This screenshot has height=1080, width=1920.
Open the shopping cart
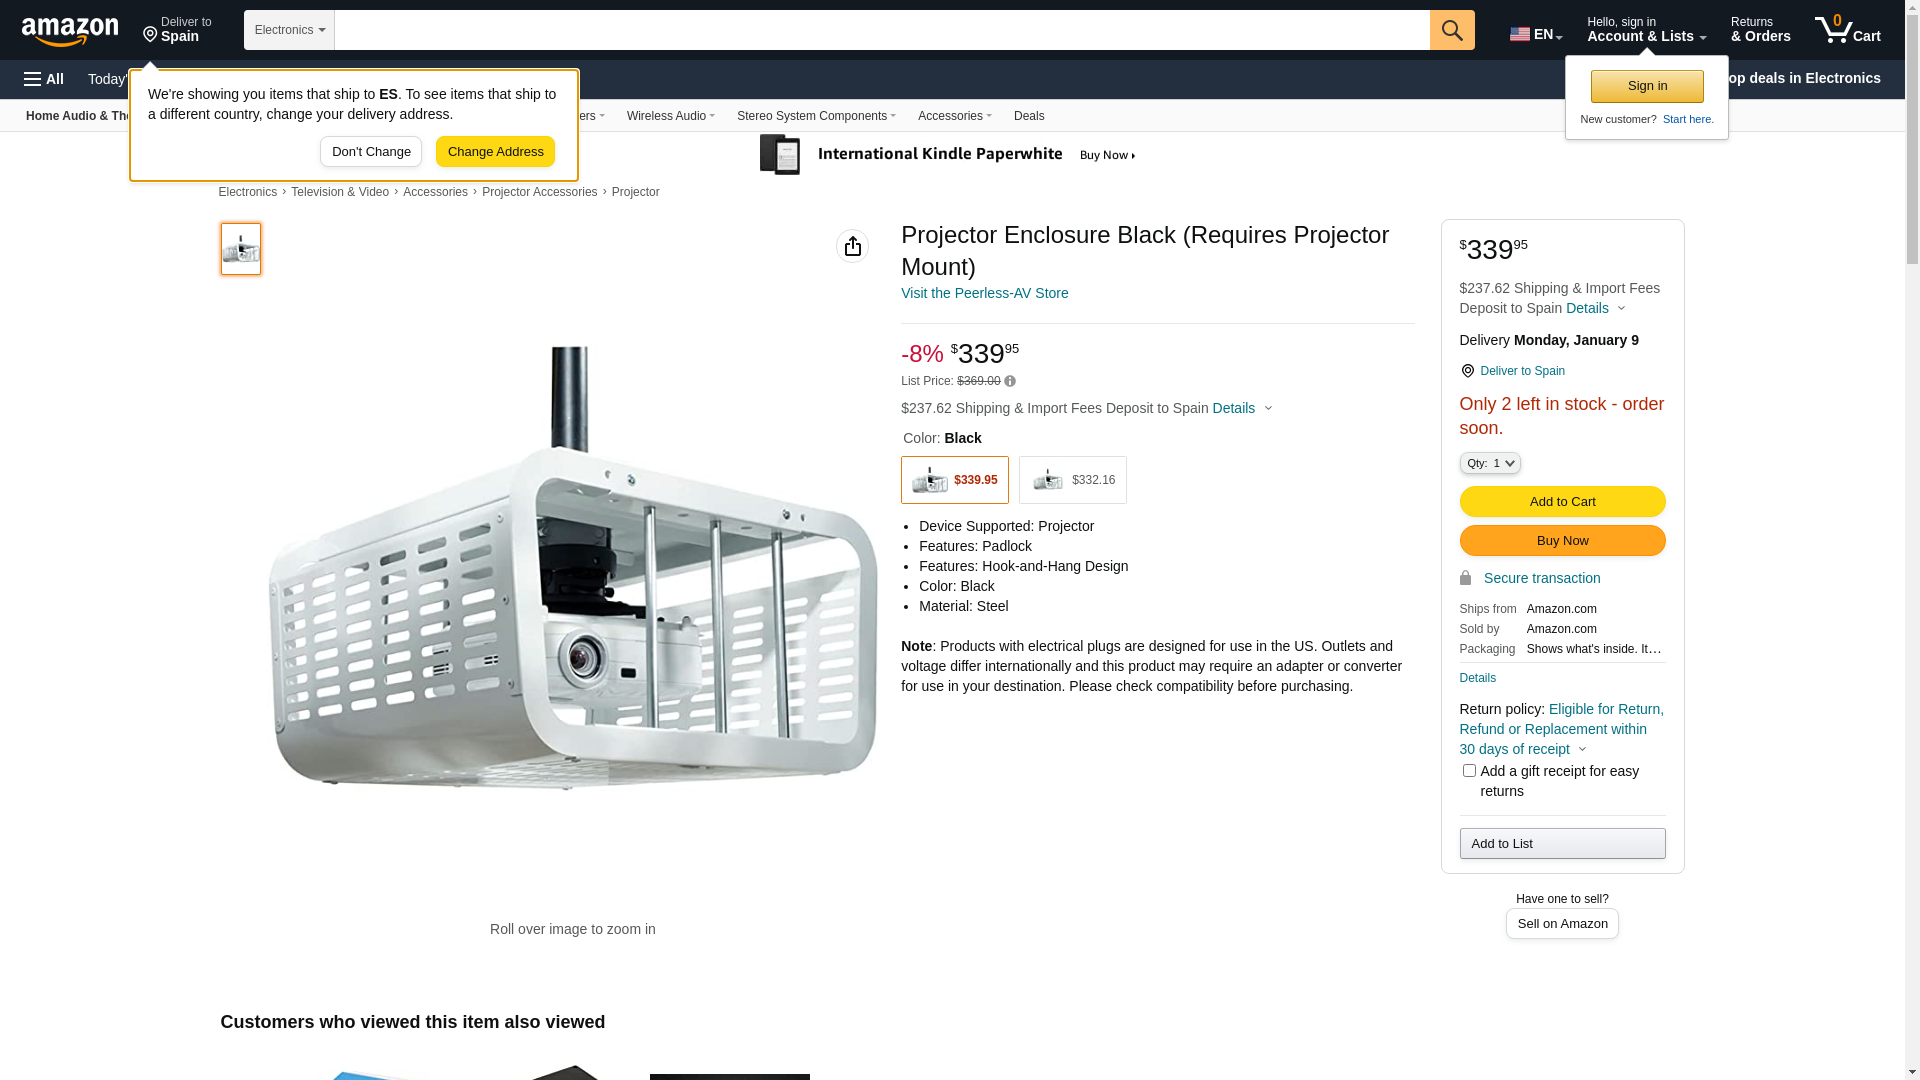(x=1847, y=30)
